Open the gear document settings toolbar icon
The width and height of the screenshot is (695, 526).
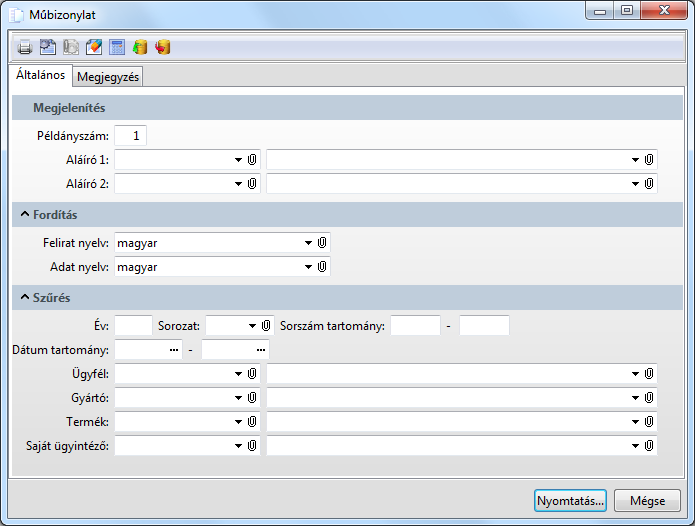pyautogui.click(x=48, y=47)
